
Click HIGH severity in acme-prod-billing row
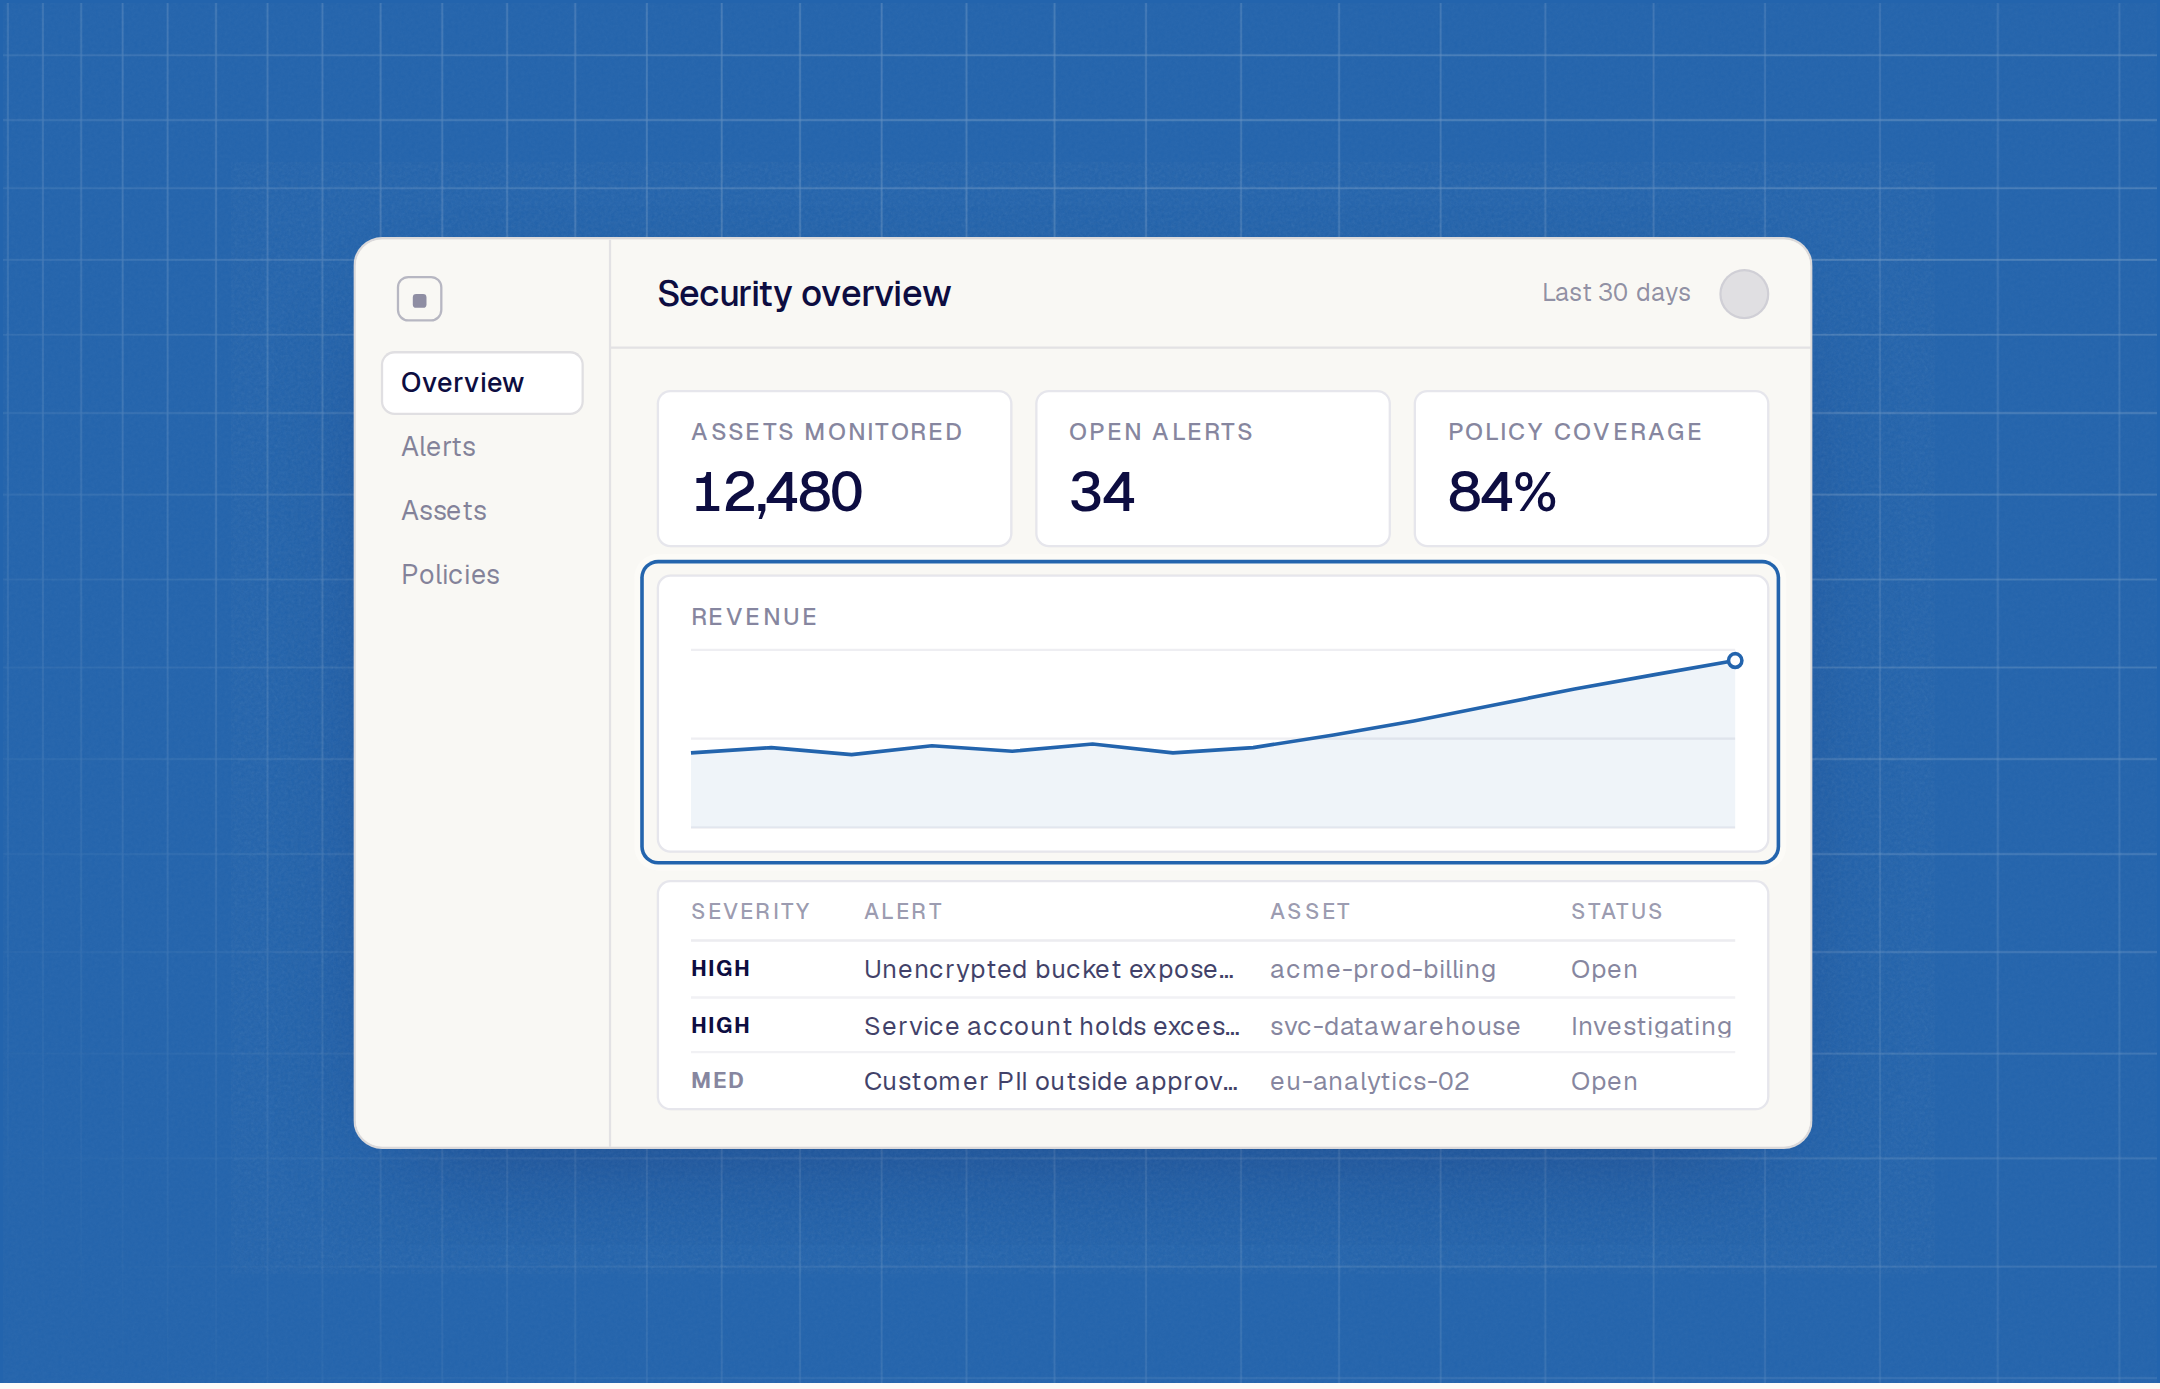point(720,969)
